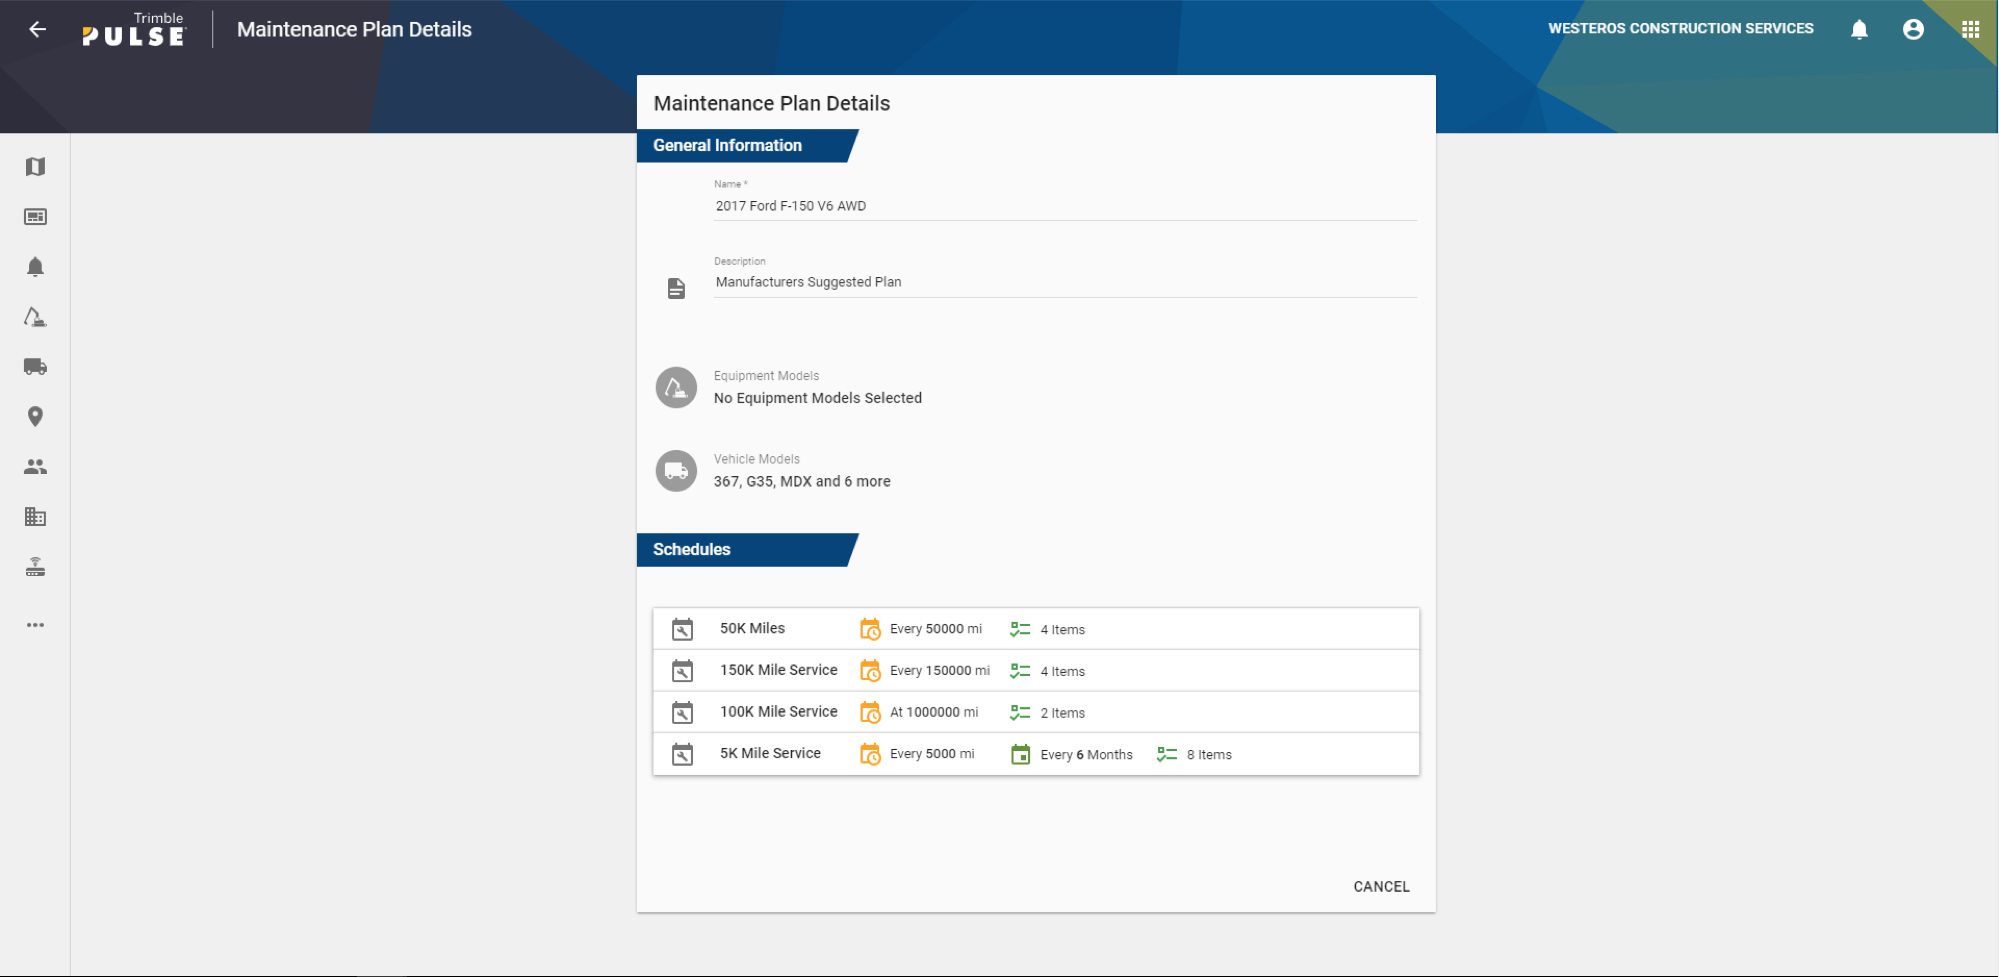
Task: Open the app launcher grid icon
Action: click(x=1969, y=28)
